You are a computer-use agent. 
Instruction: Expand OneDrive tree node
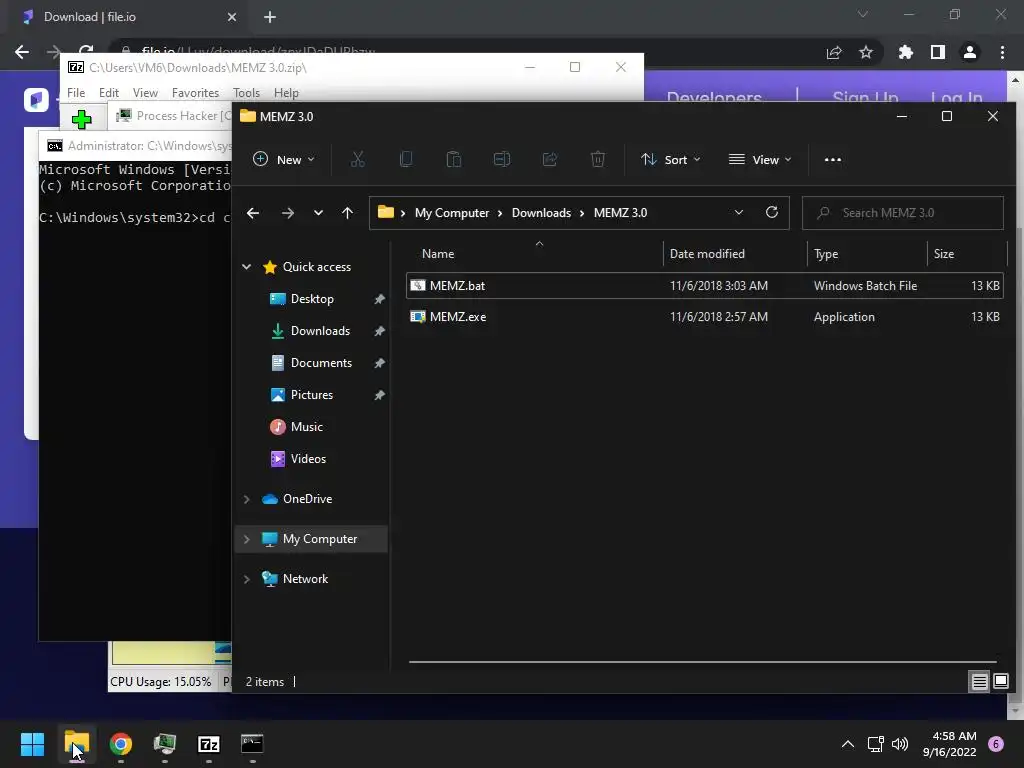tap(246, 499)
